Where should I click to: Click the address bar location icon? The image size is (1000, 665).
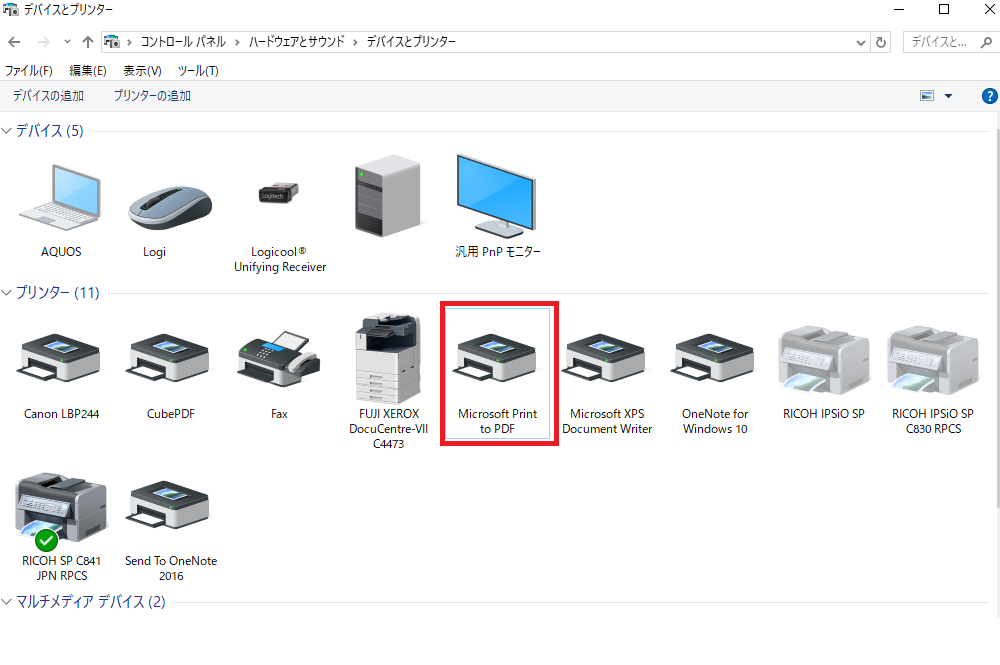click(112, 41)
